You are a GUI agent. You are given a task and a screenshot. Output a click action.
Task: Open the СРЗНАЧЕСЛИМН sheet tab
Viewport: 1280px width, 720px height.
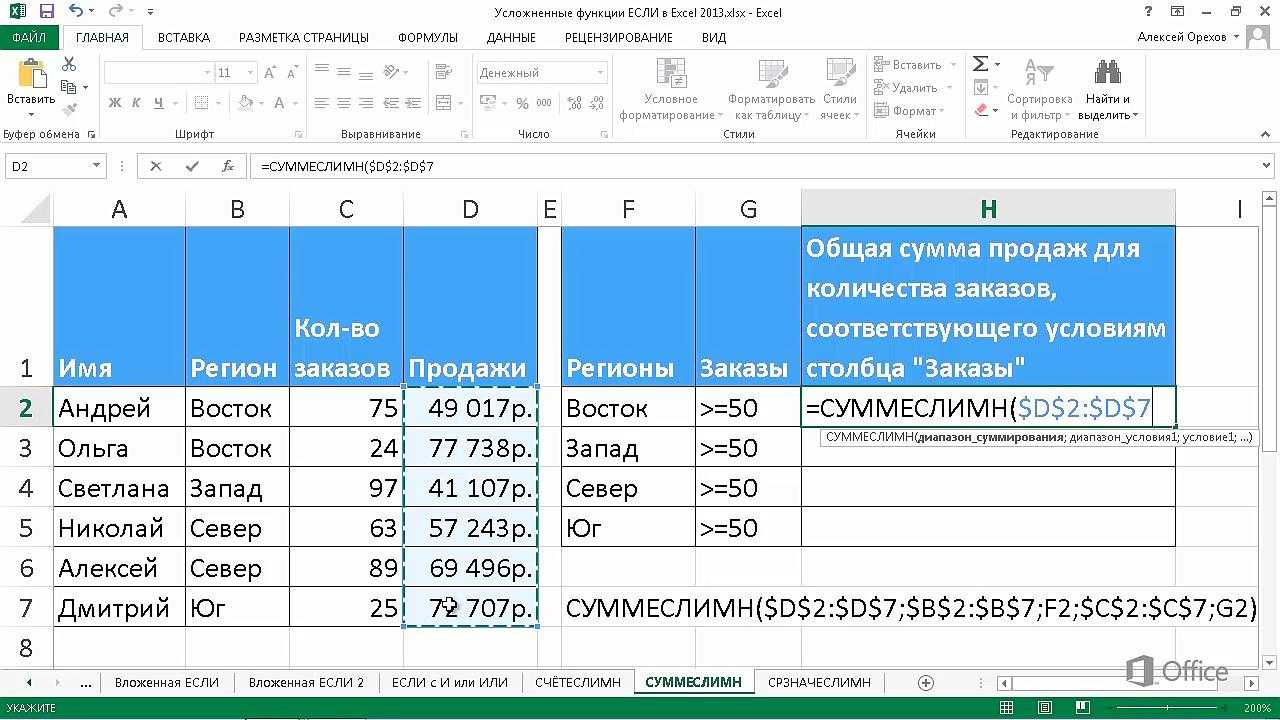tap(819, 683)
